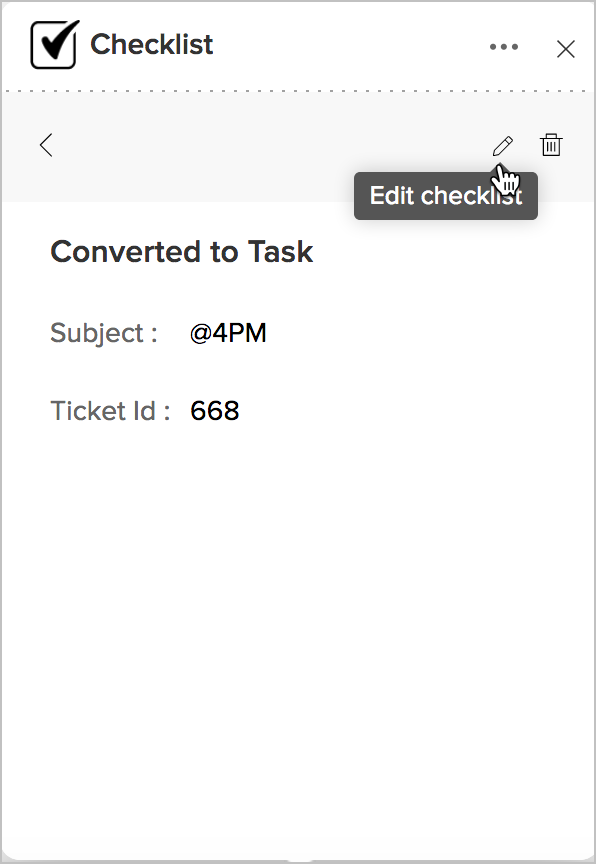Click the dark Edit checklist tooltip
Viewport: 596px width, 864px height.
[446, 196]
